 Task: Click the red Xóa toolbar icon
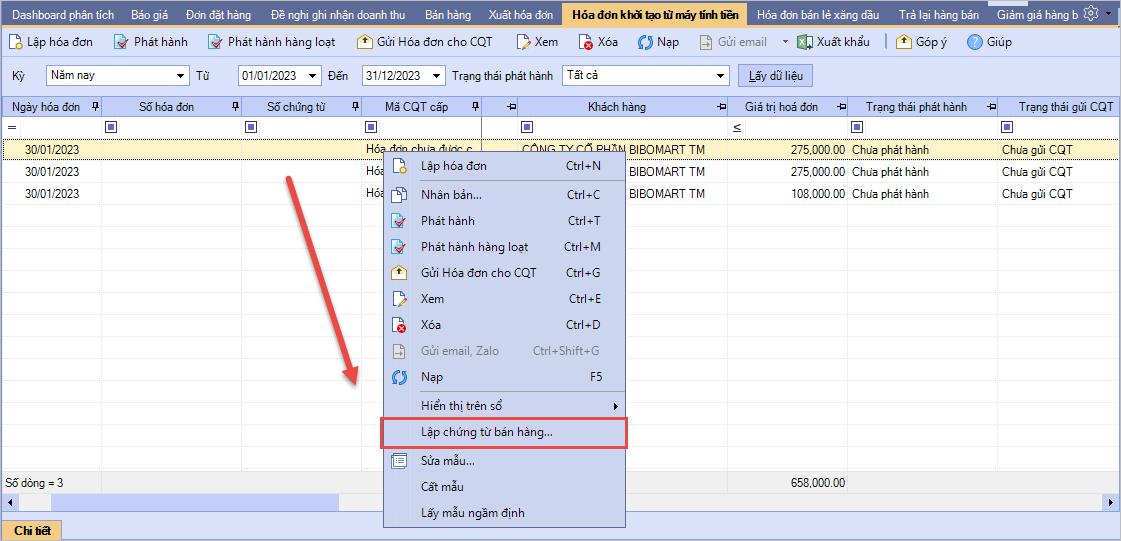coord(585,42)
